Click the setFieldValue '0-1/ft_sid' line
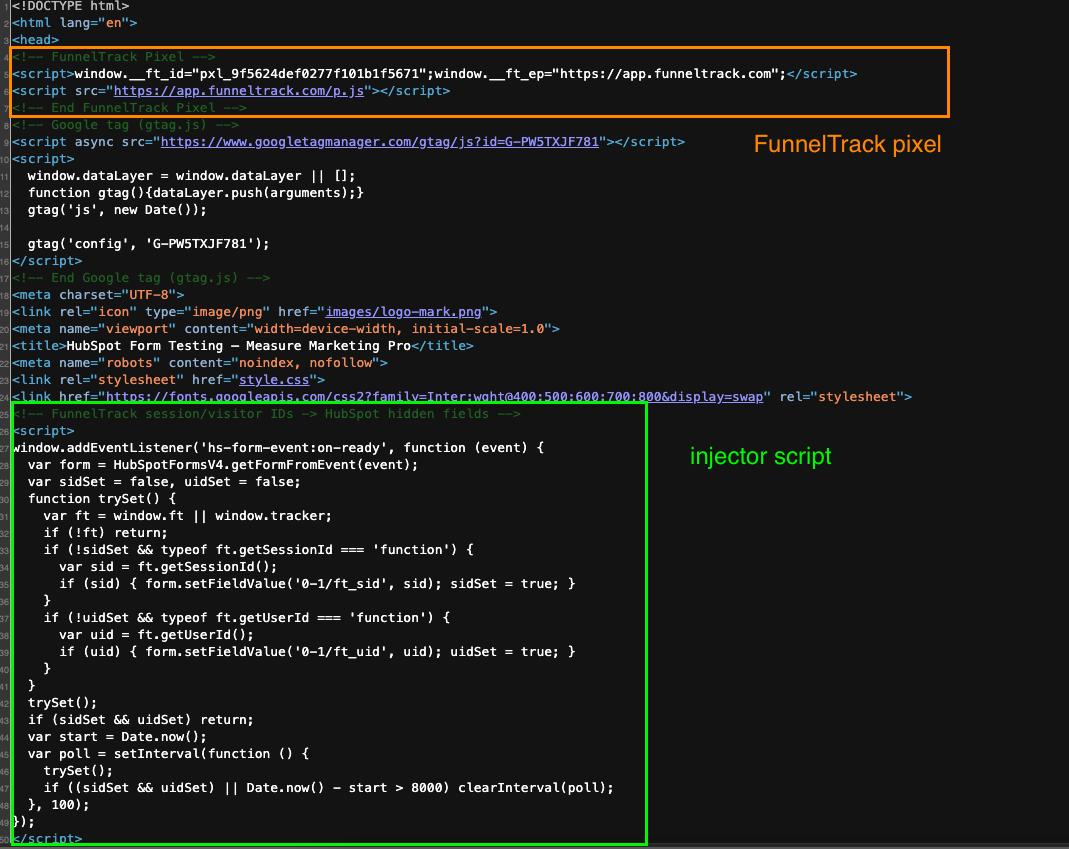This screenshot has width=1069, height=849. [317, 584]
